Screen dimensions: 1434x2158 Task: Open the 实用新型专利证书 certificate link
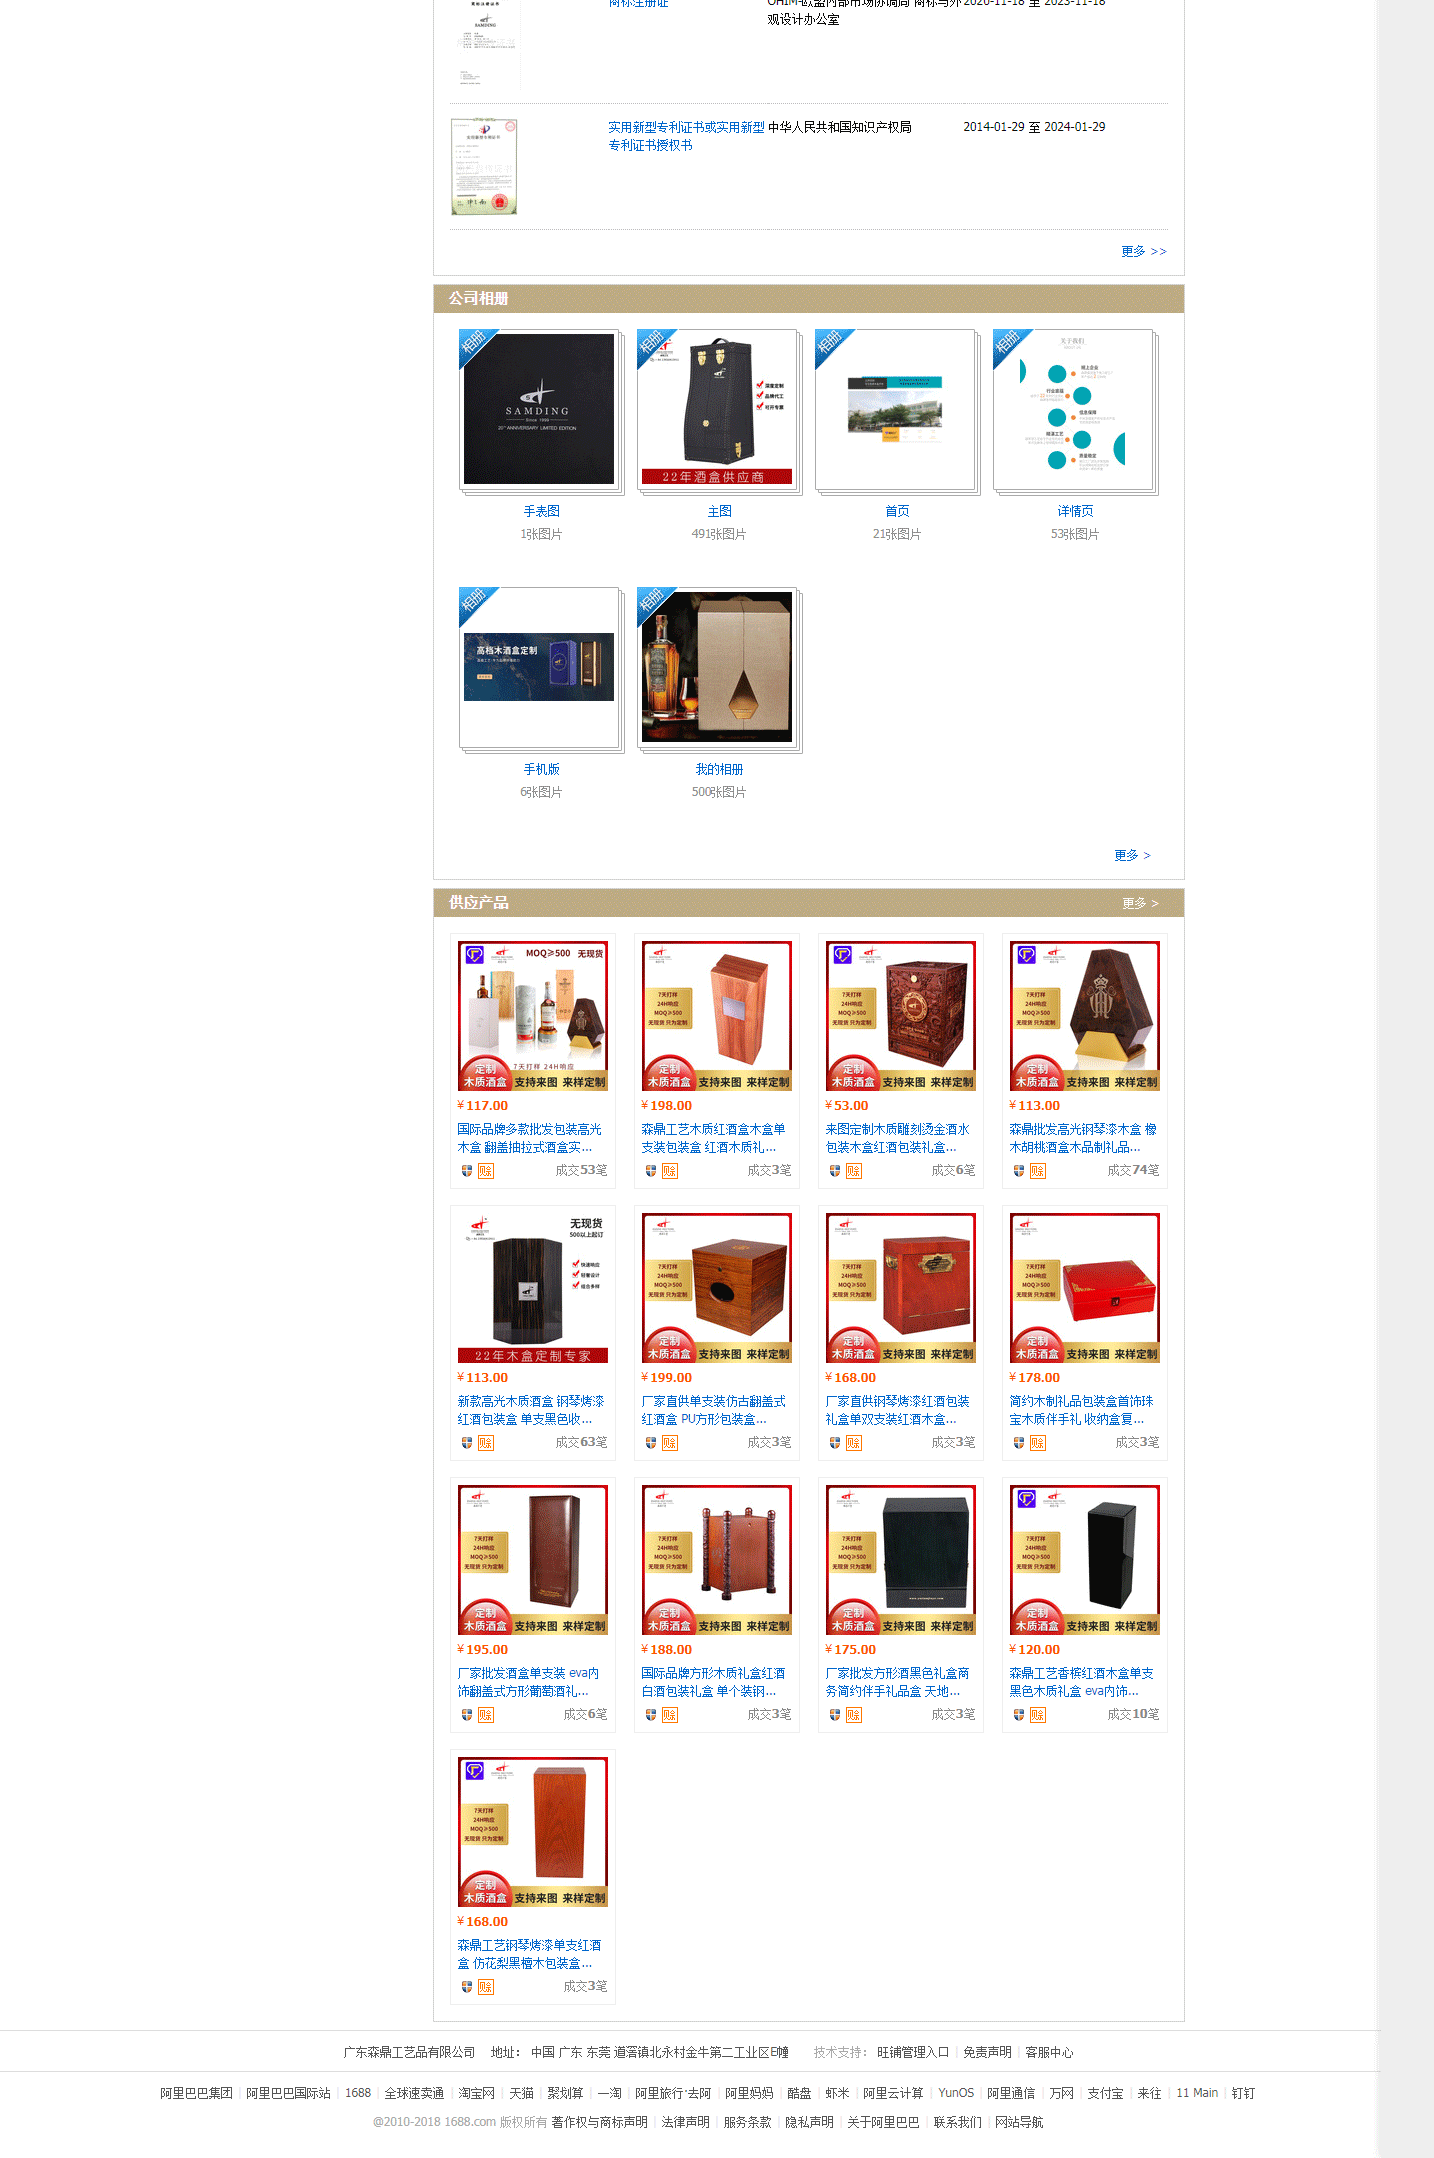click(686, 136)
